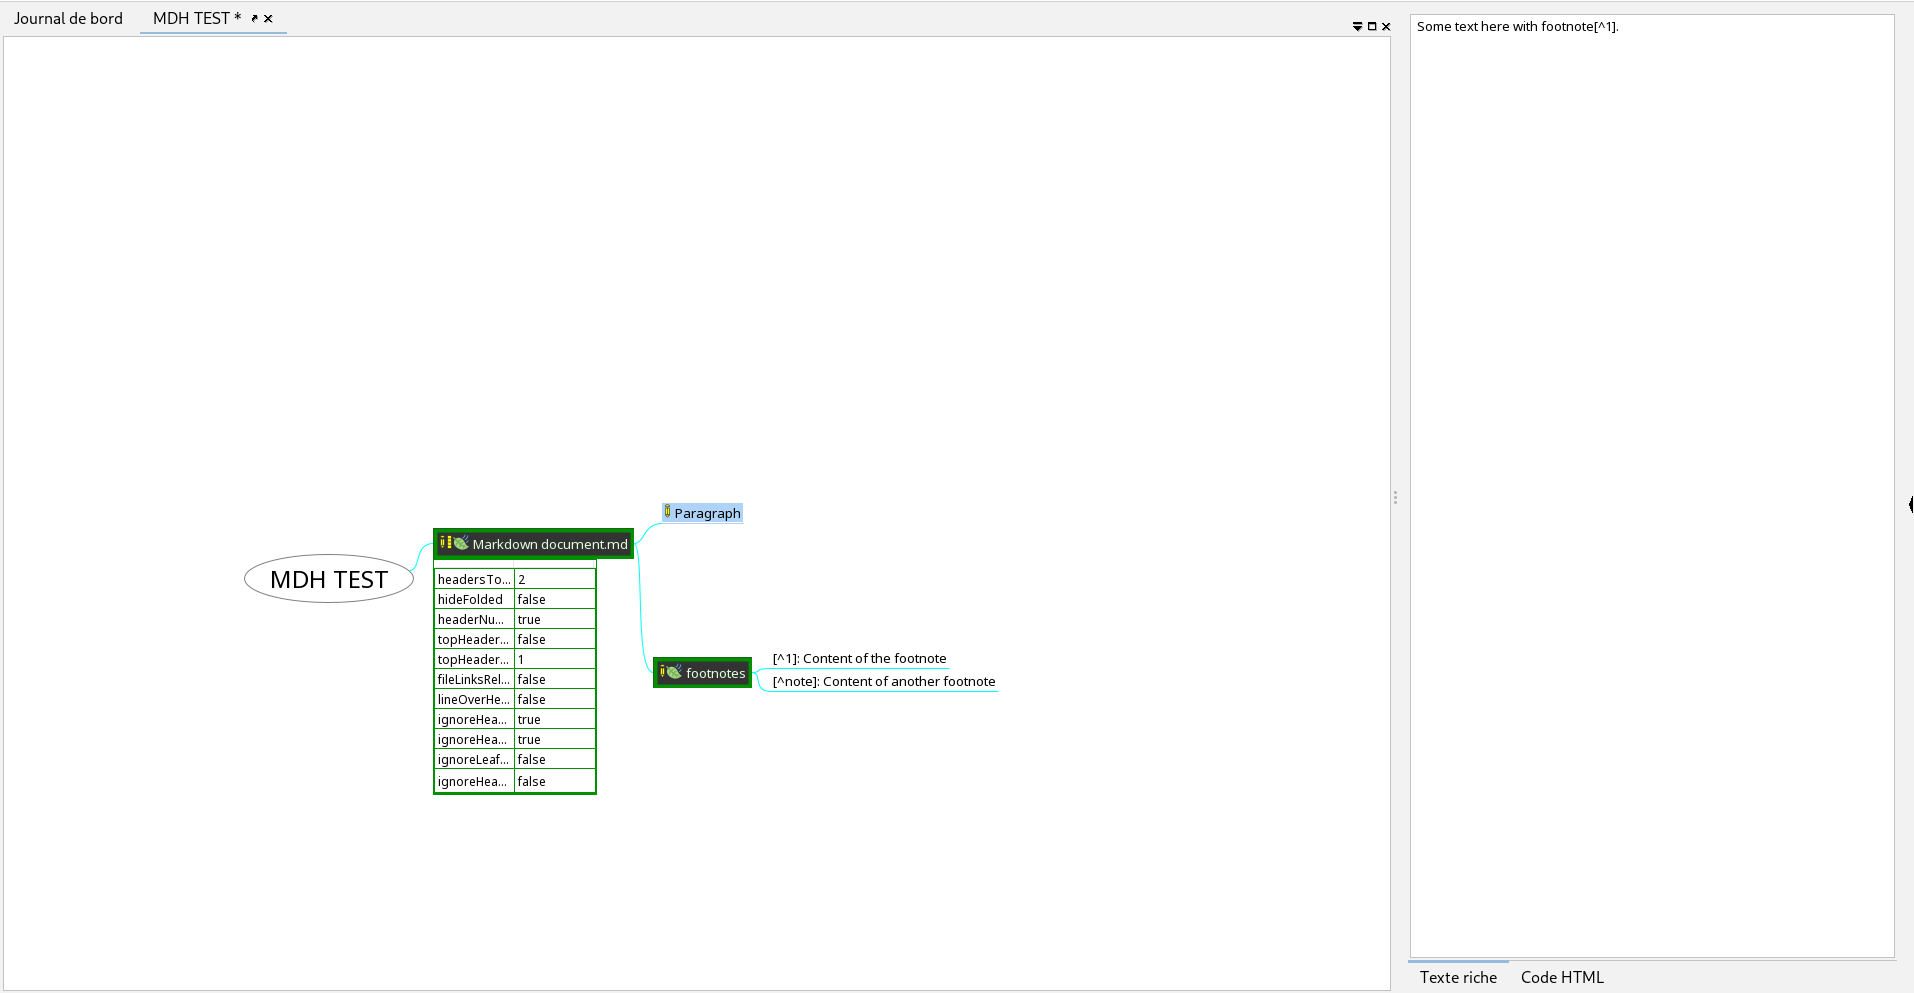Click the 'ignoreLeaf...' attribute name cell
Screen dimensions: 1914x993
[x=474, y=759]
